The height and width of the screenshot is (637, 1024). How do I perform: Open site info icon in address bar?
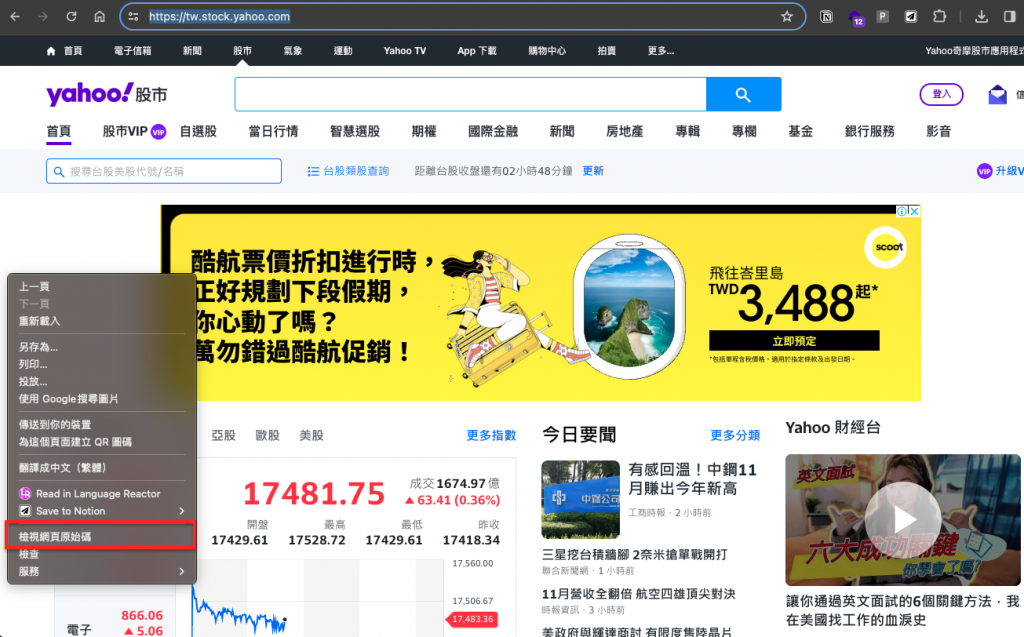pos(133,16)
